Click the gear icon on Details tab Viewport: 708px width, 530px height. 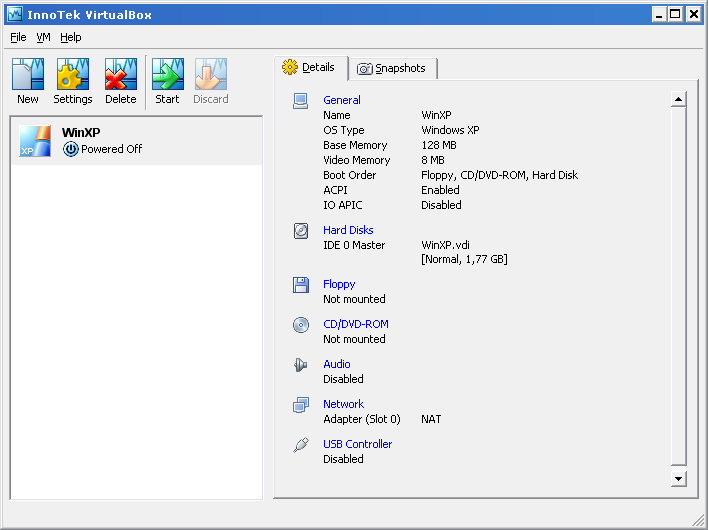[290, 67]
